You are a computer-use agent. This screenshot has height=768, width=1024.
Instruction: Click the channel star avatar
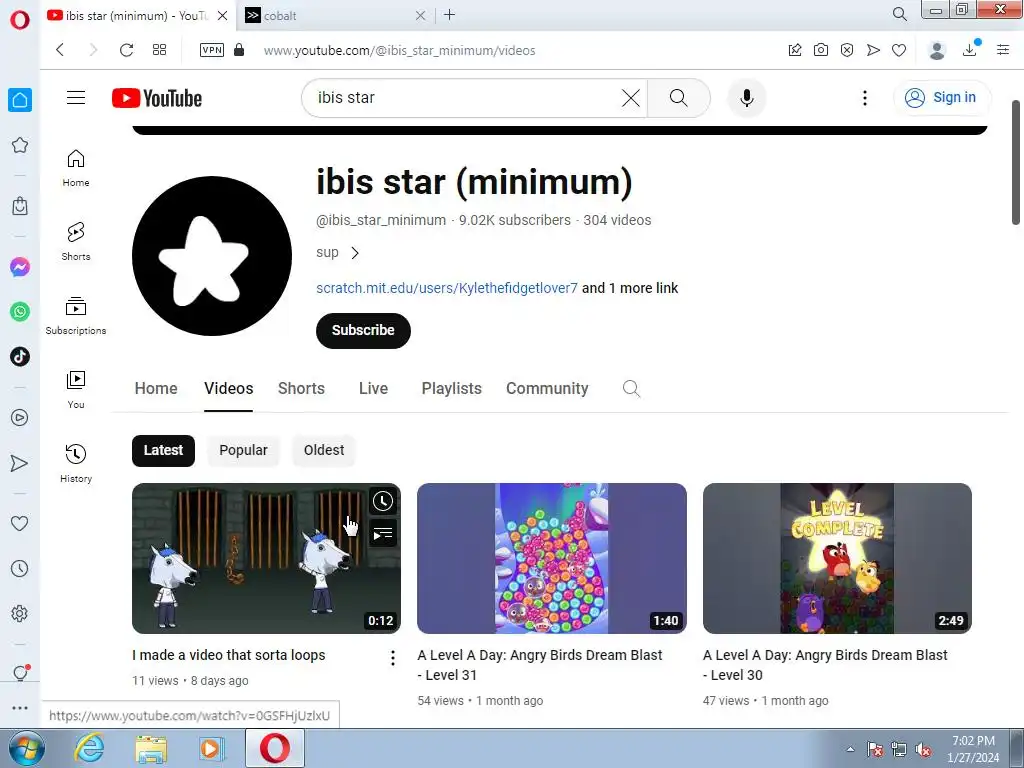[x=212, y=256]
